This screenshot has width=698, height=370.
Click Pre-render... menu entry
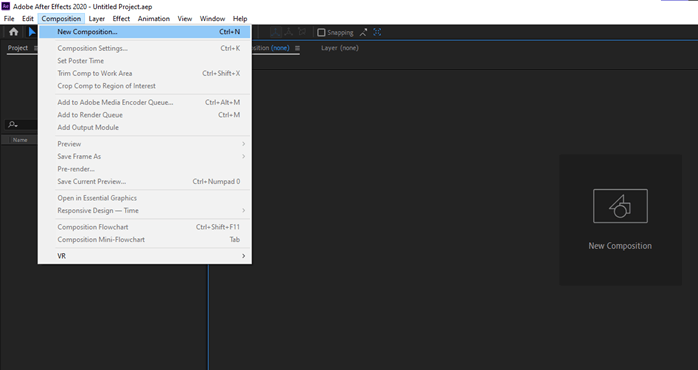(x=145, y=169)
